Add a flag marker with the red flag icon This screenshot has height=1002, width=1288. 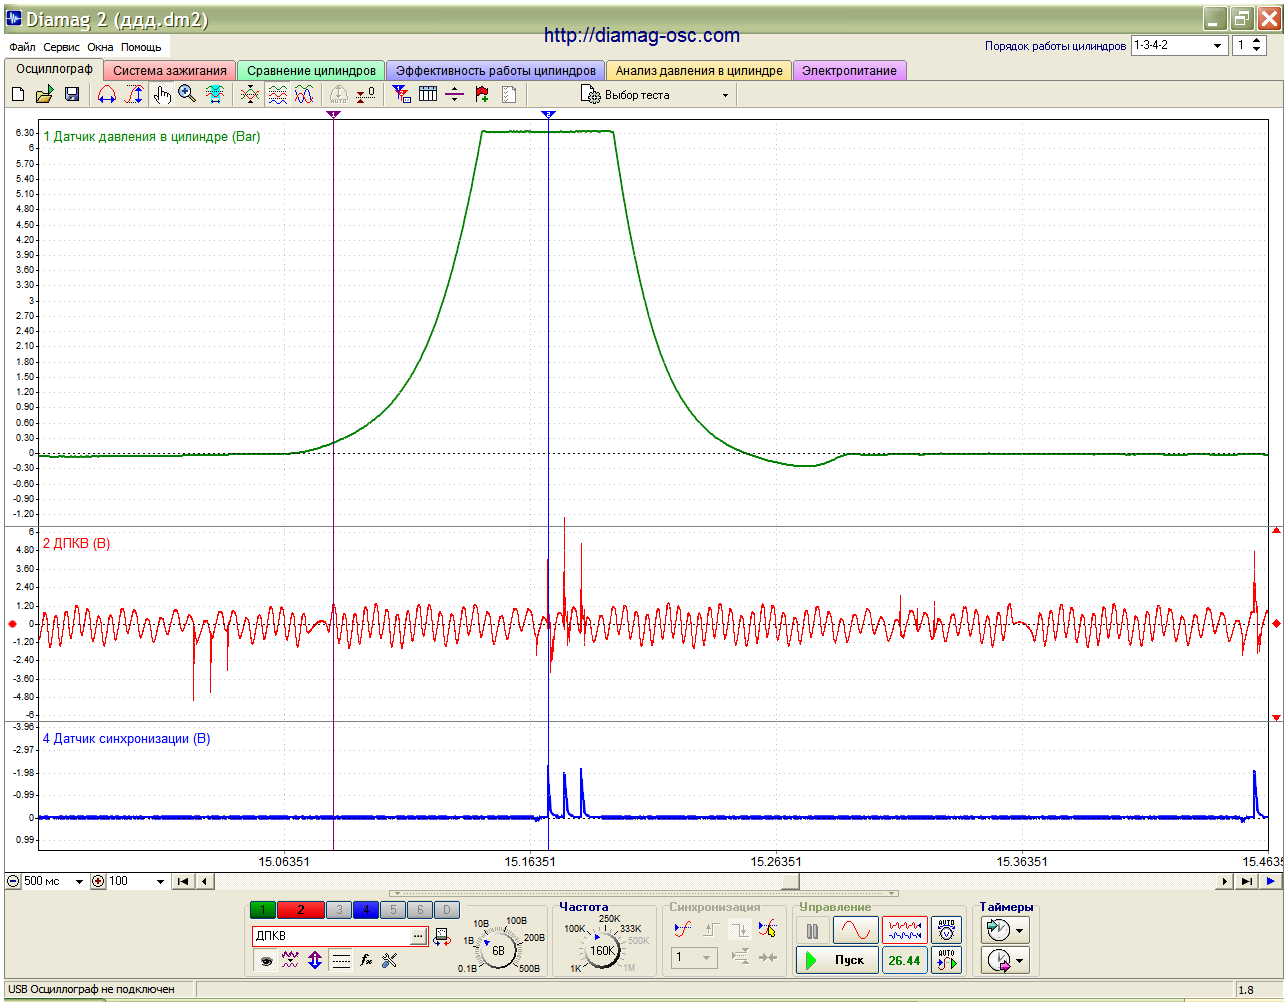coord(482,94)
